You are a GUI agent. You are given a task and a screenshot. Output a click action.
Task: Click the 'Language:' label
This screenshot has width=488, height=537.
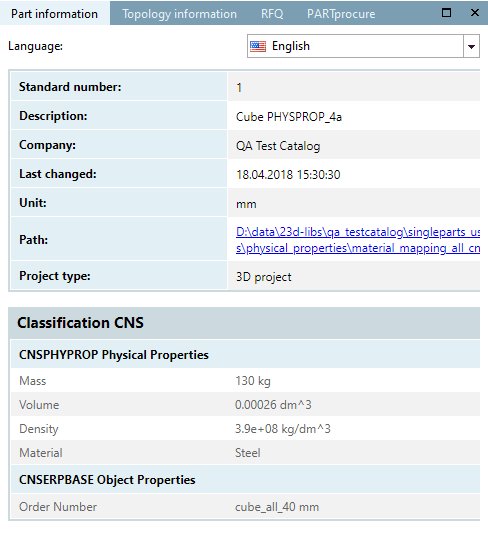tap(36, 46)
